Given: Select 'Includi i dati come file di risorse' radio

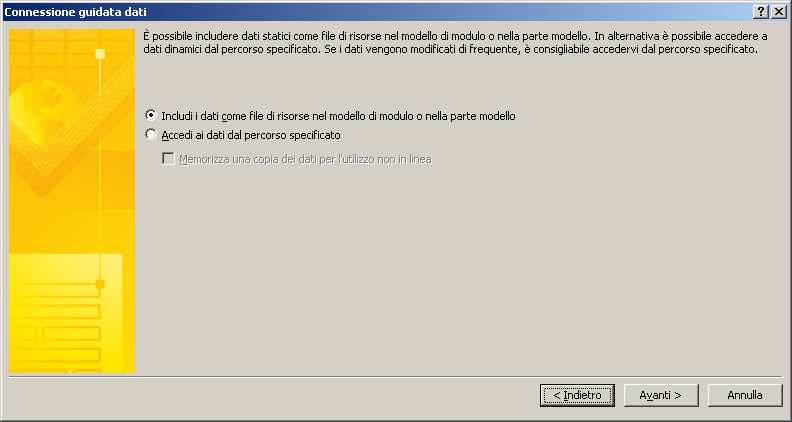Looking at the screenshot, I should [x=151, y=115].
